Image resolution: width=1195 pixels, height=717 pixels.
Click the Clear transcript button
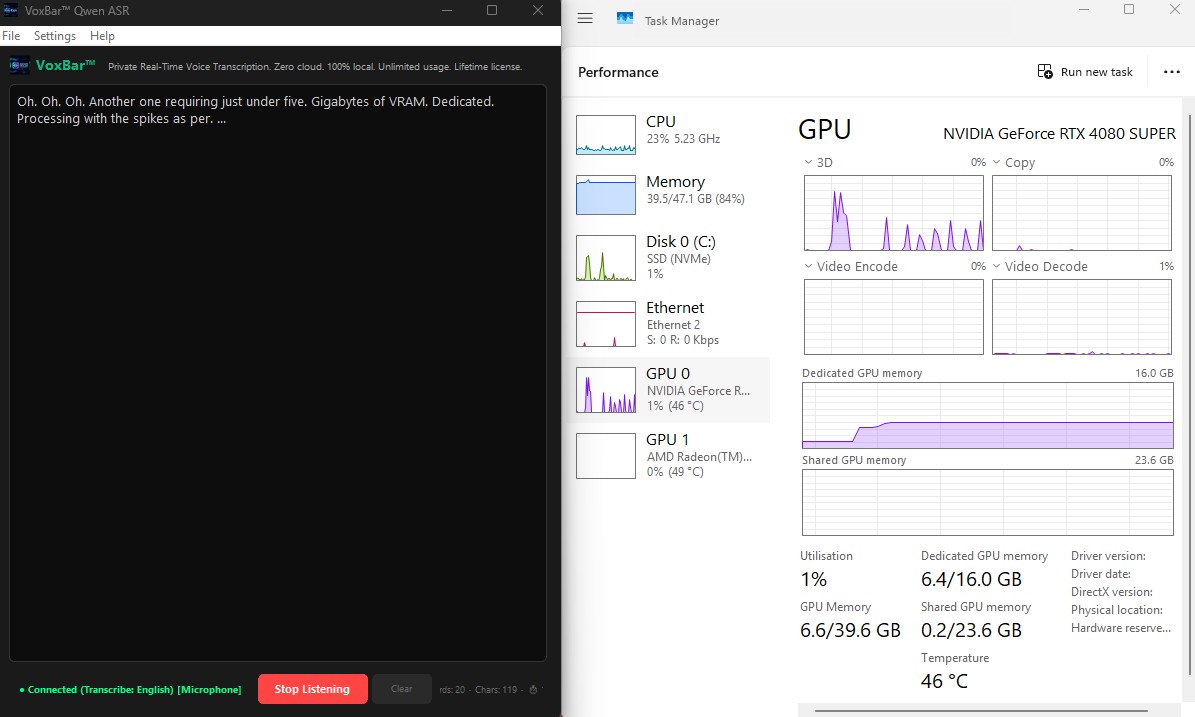[x=401, y=689]
